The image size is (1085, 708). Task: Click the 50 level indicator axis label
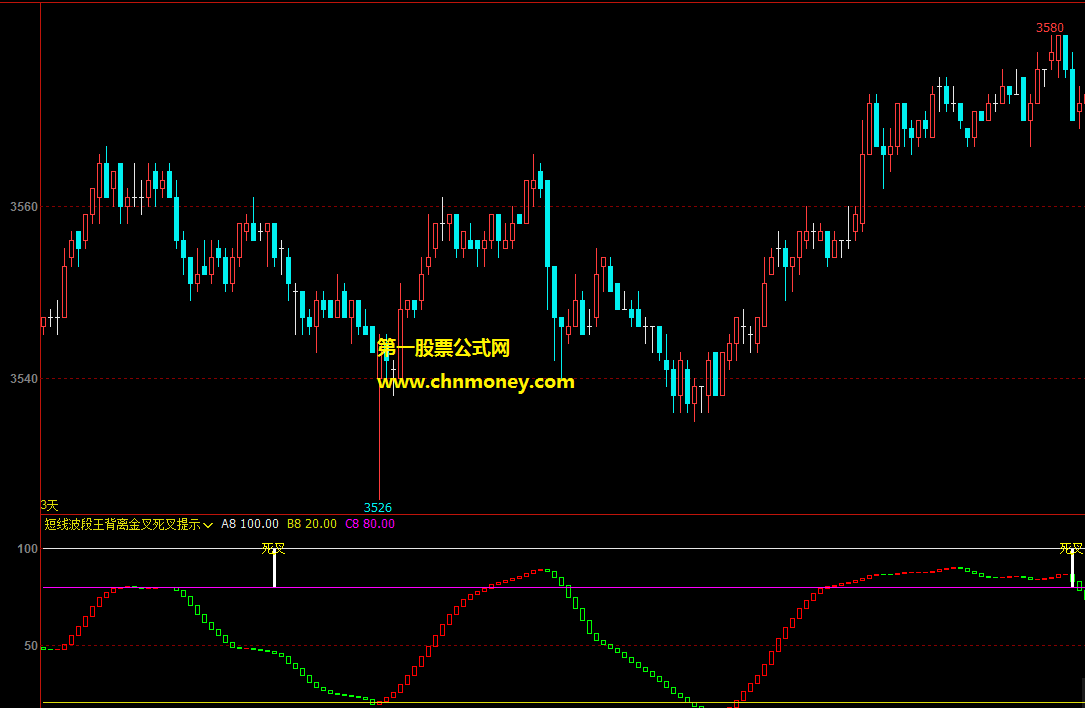(31, 646)
